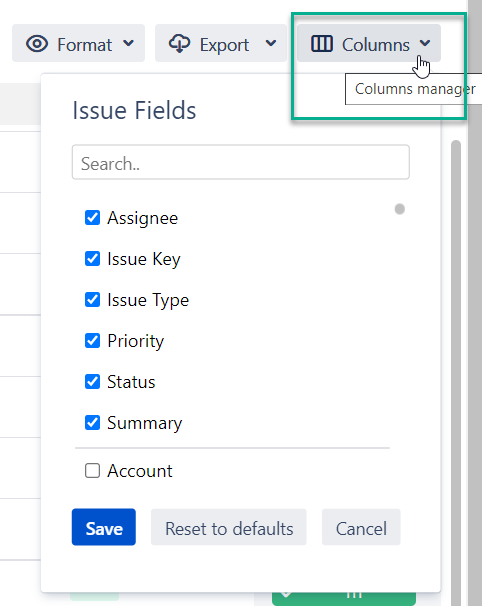482x606 pixels.
Task: Click the cloud download Export icon
Action: 179,43
